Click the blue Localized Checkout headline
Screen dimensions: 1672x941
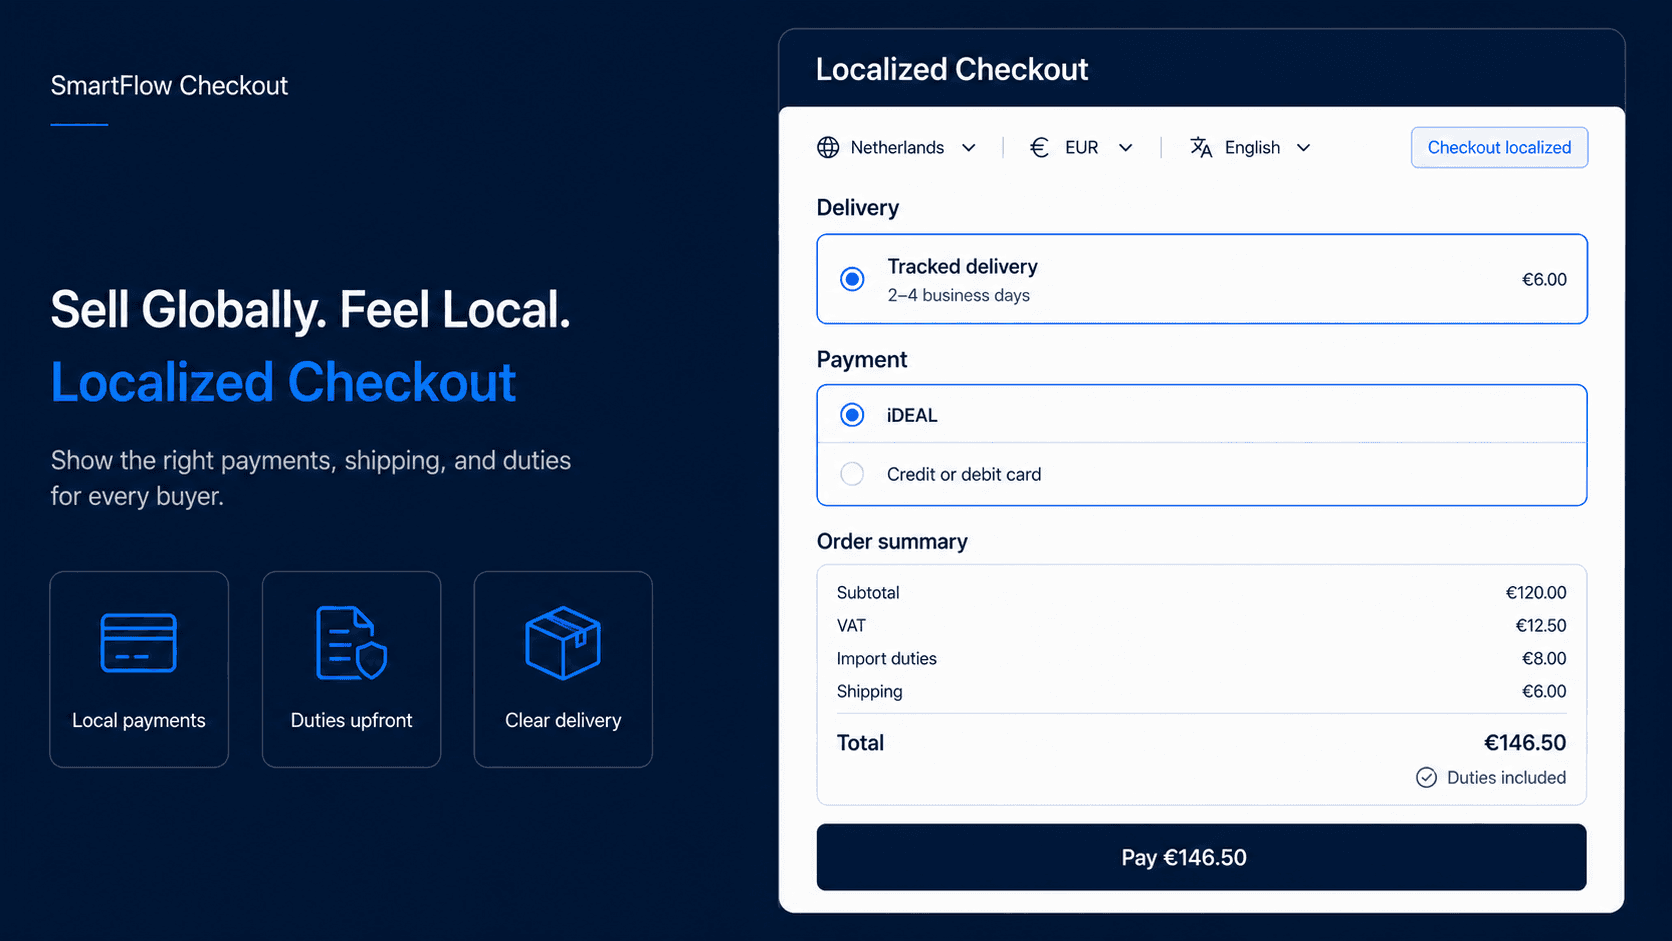tap(283, 383)
